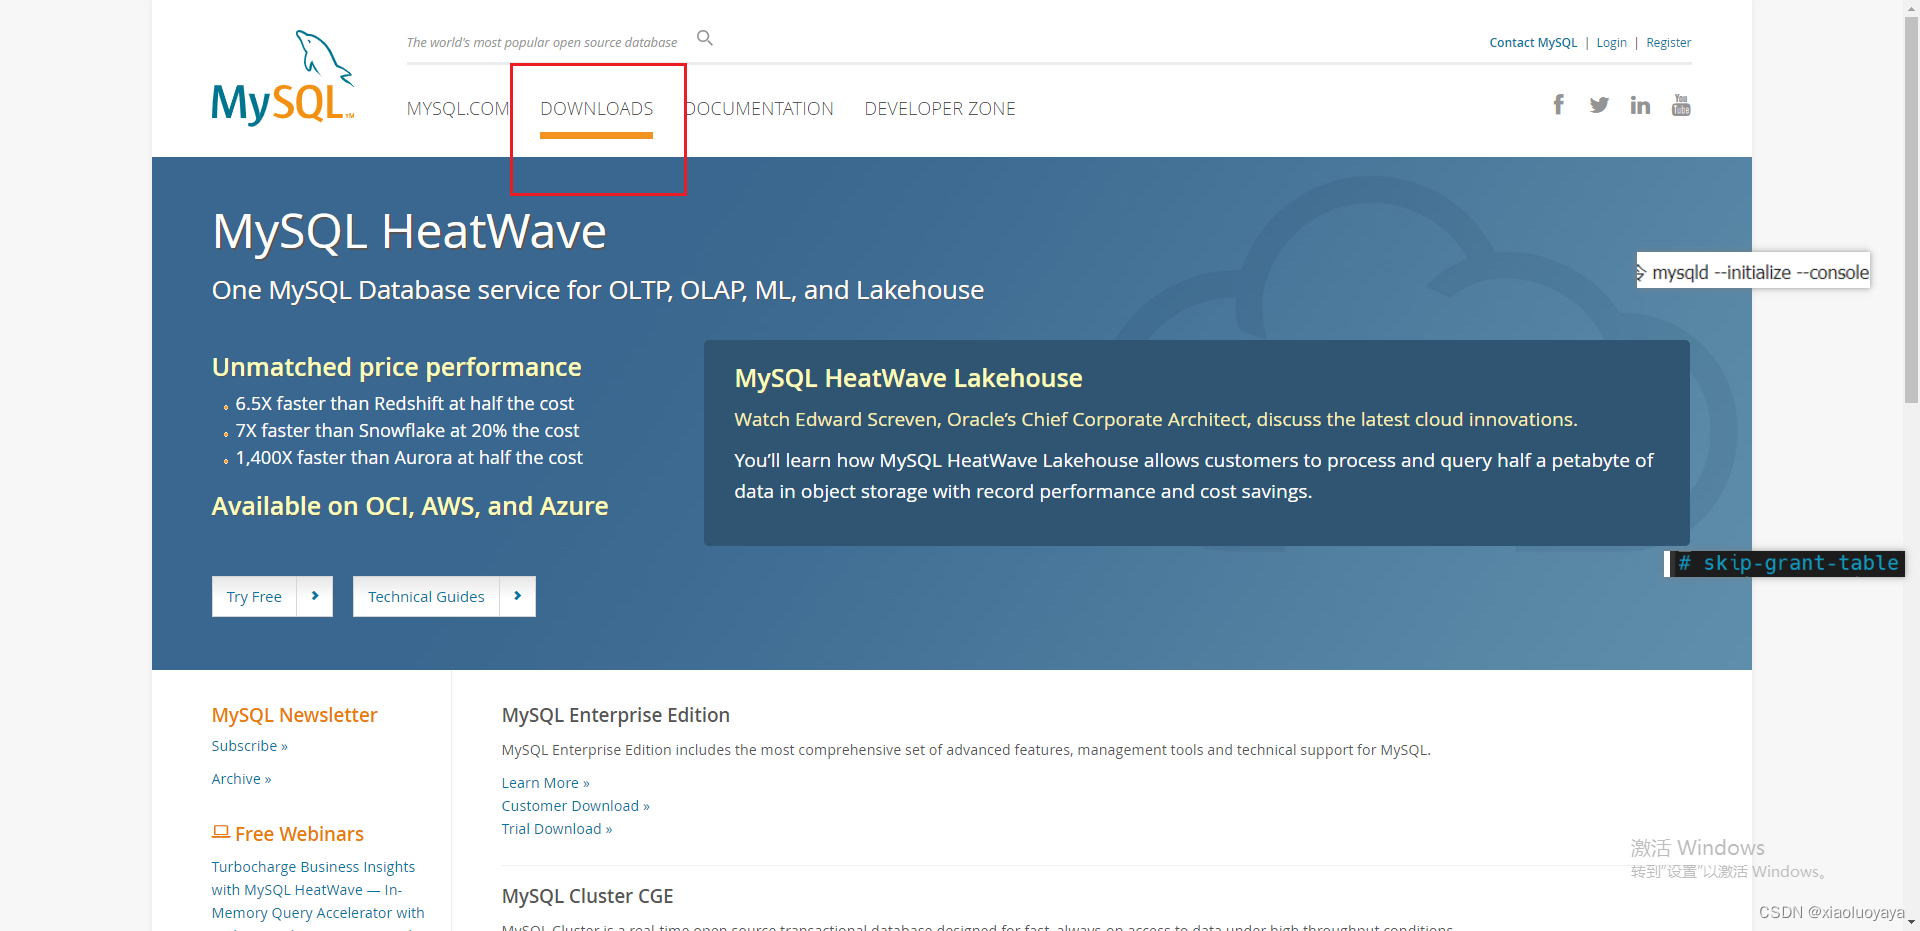Open the Customer Download link
The height and width of the screenshot is (931, 1920).
[x=576, y=806]
